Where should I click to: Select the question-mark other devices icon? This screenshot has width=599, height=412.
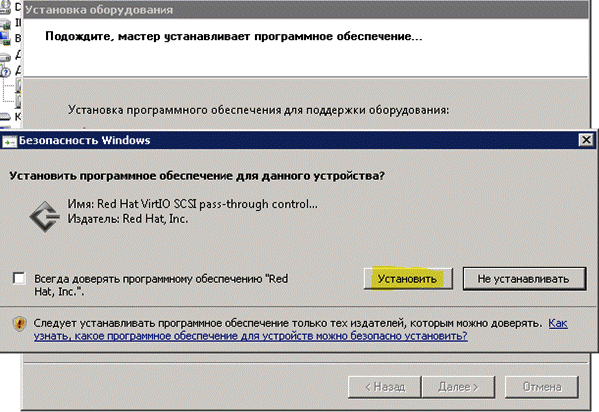pyautogui.click(x=5, y=71)
